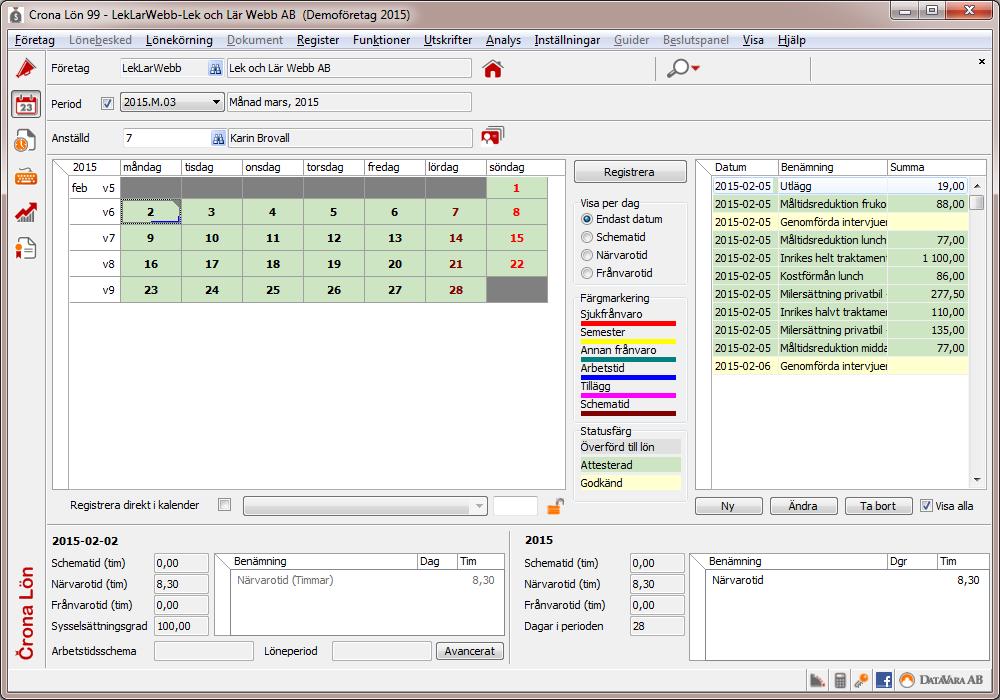Screen dimensions: 1000x700
Task: Open the clock document sidebar icon
Action: (x=26, y=140)
